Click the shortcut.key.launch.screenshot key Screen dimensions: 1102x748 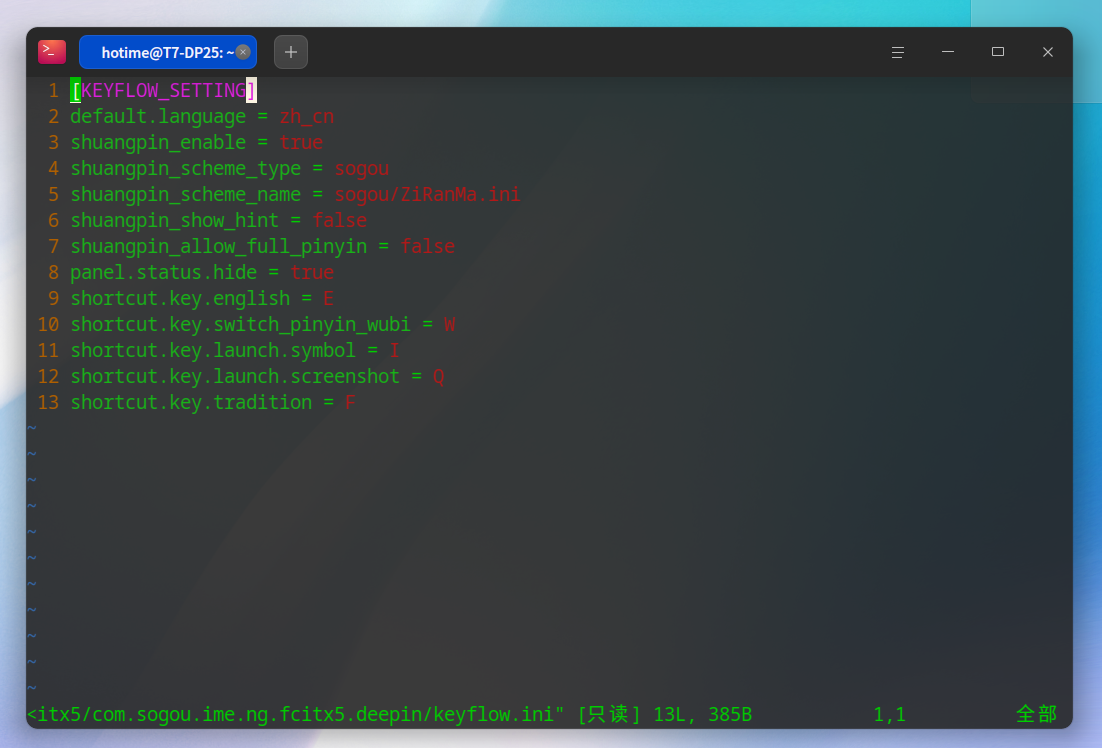[235, 377]
